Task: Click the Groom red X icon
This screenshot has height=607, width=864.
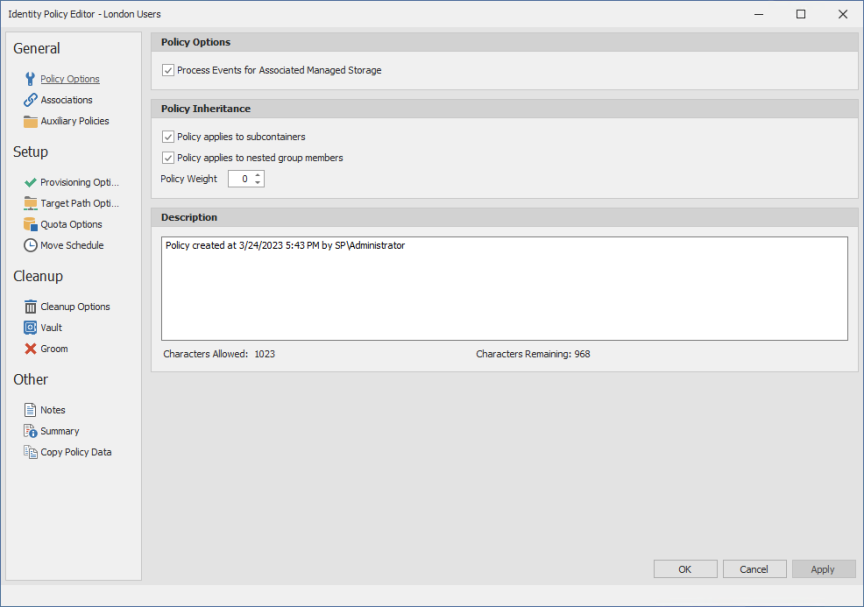Action: coord(30,349)
